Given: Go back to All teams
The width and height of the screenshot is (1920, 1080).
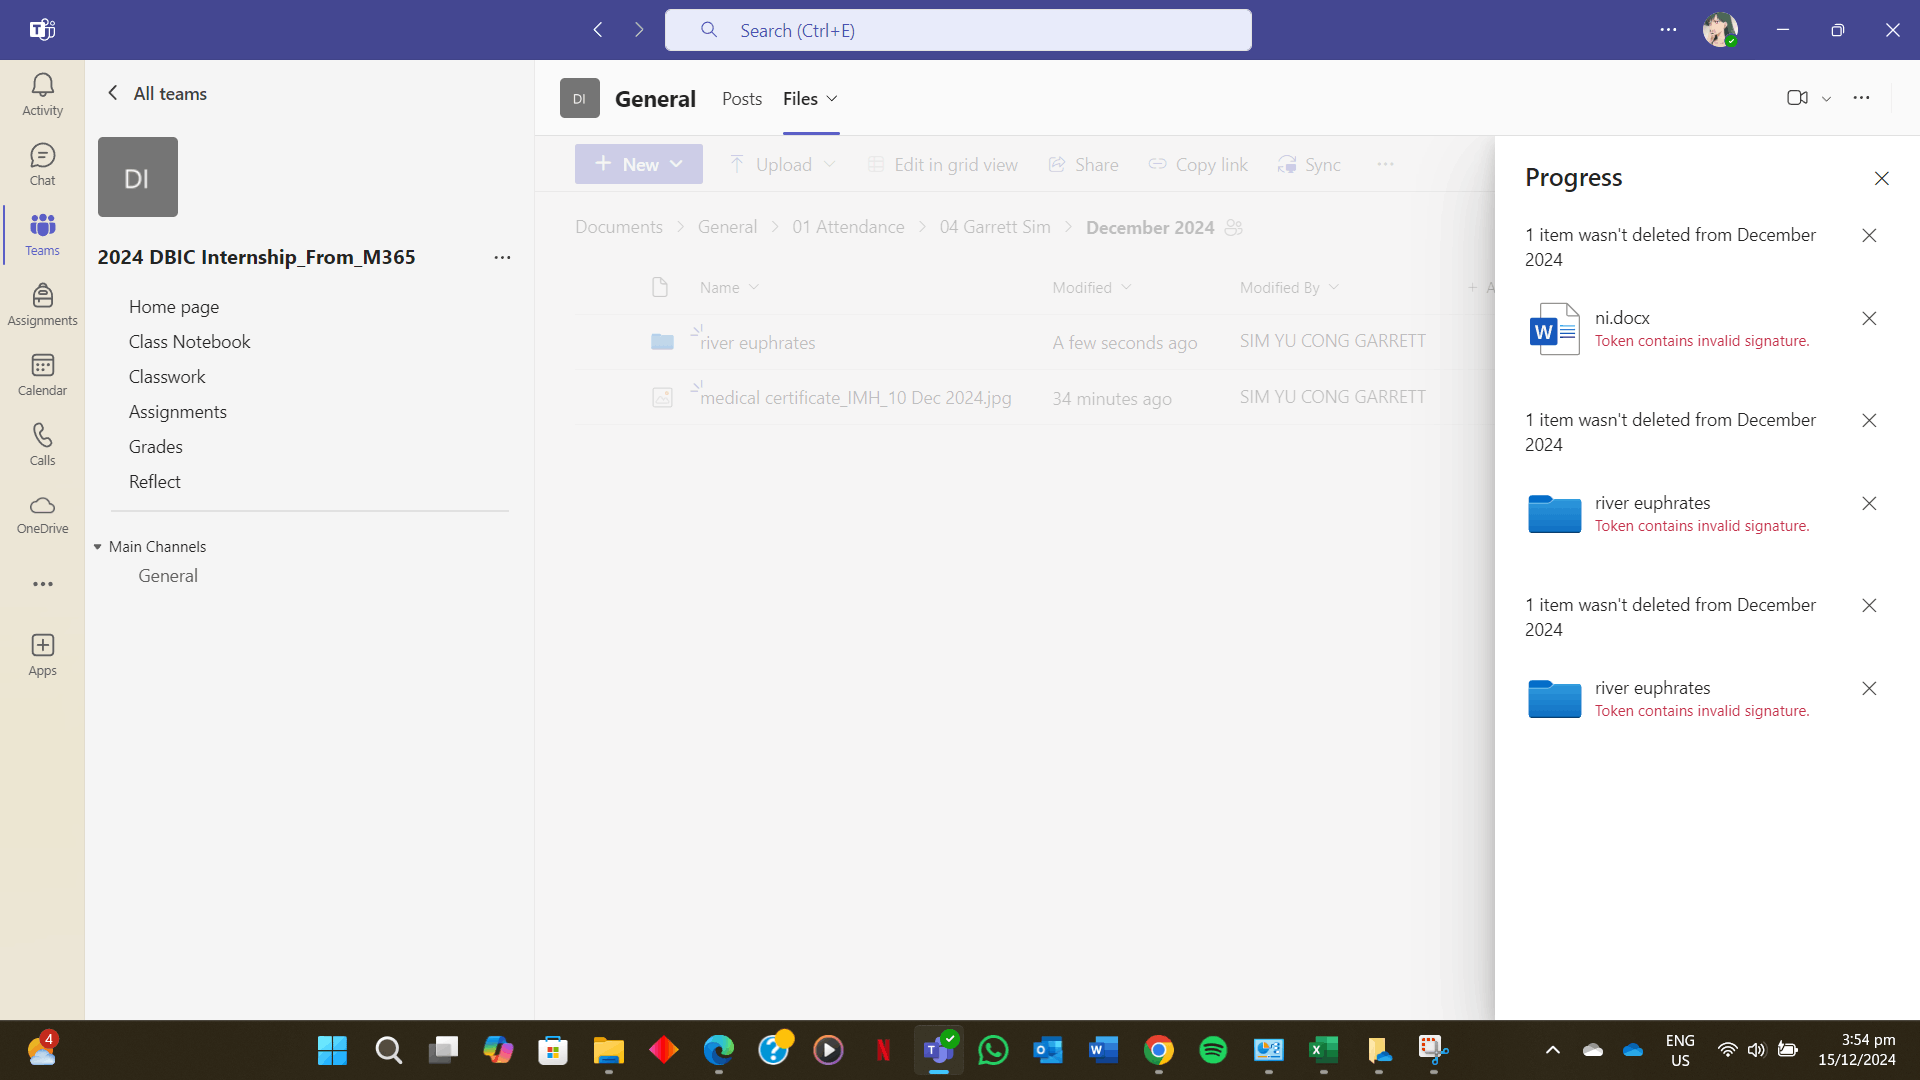Looking at the screenshot, I should tap(157, 94).
